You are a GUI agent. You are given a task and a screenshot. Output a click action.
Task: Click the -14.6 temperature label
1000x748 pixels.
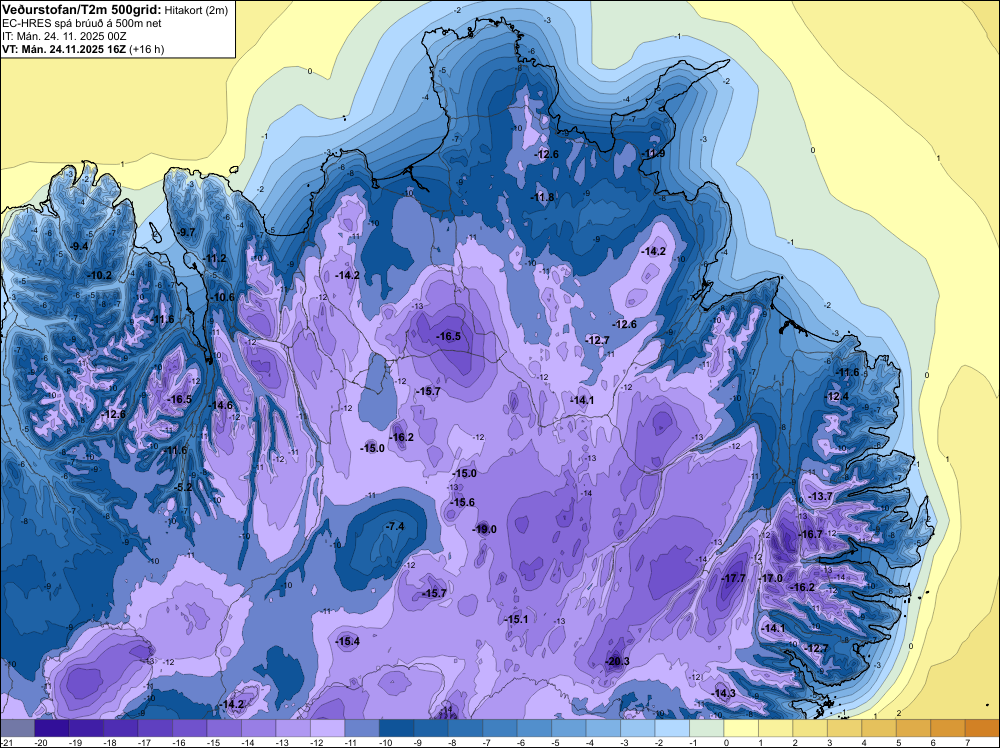pyautogui.click(x=221, y=405)
